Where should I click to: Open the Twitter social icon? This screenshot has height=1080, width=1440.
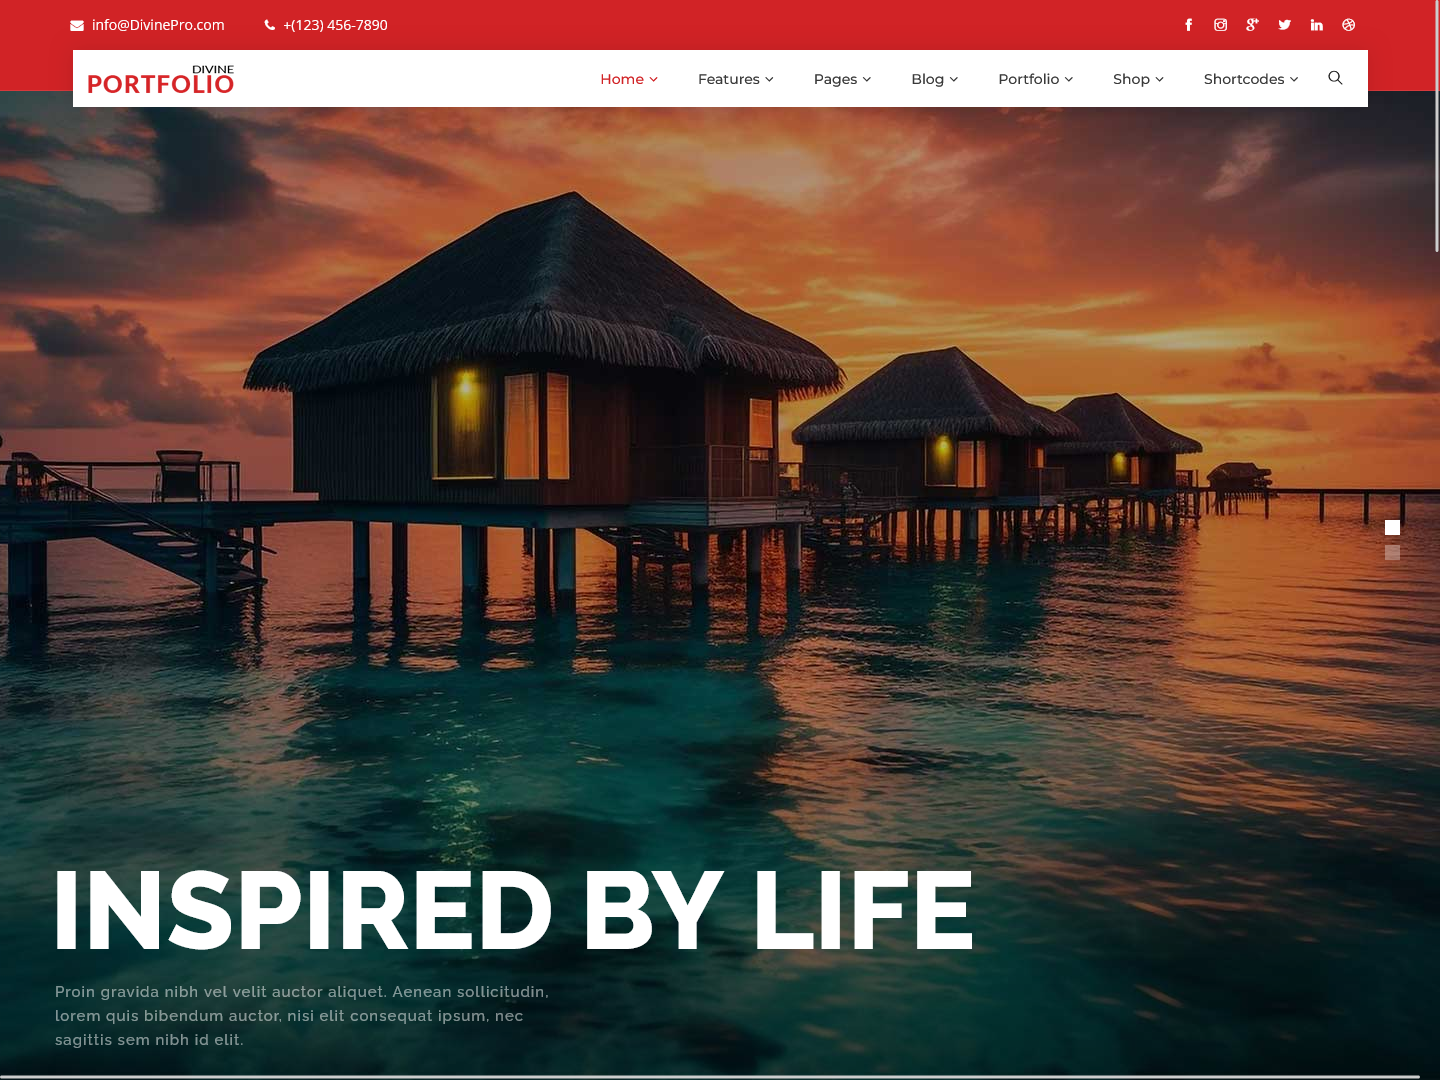(1284, 25)
